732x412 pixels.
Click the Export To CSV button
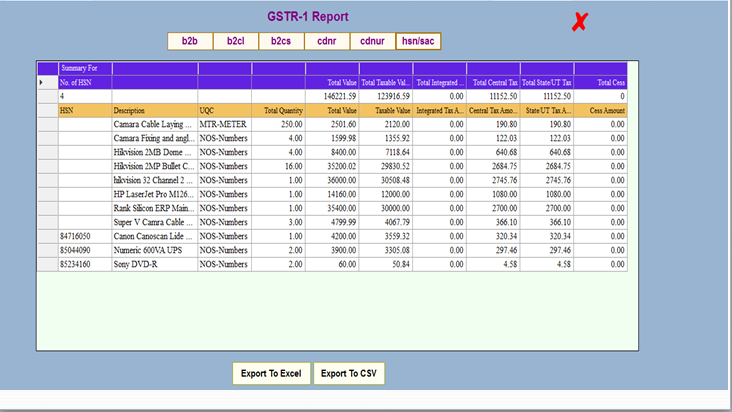349,373
